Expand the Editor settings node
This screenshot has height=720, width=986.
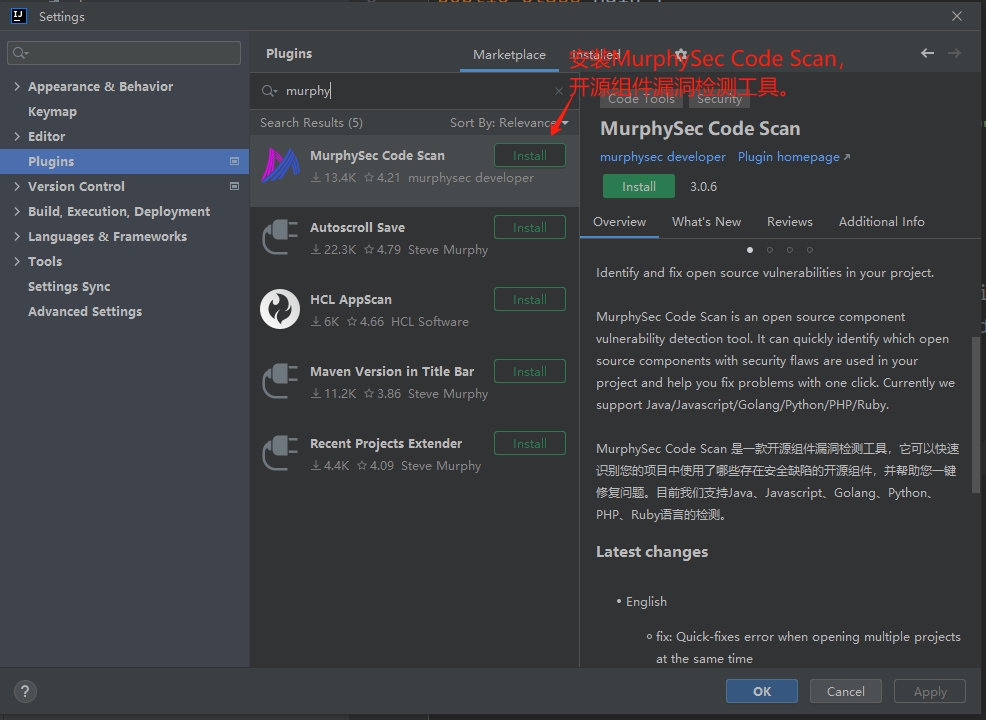tap(17, 136)
